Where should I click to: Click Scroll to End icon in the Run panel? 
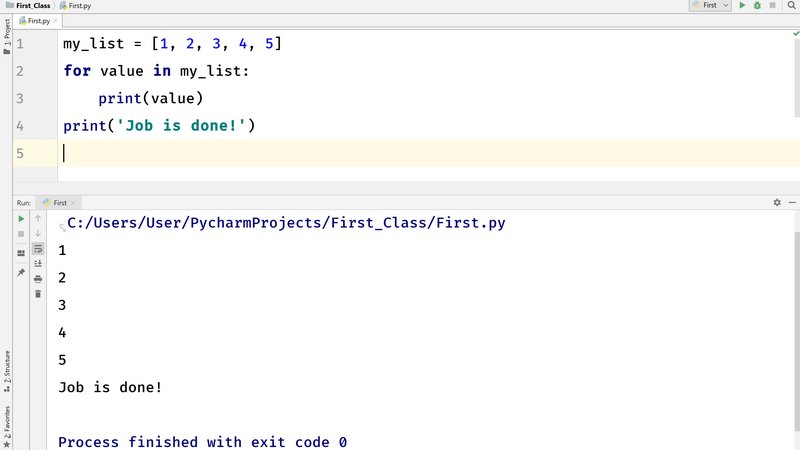[x=38, y=263]
